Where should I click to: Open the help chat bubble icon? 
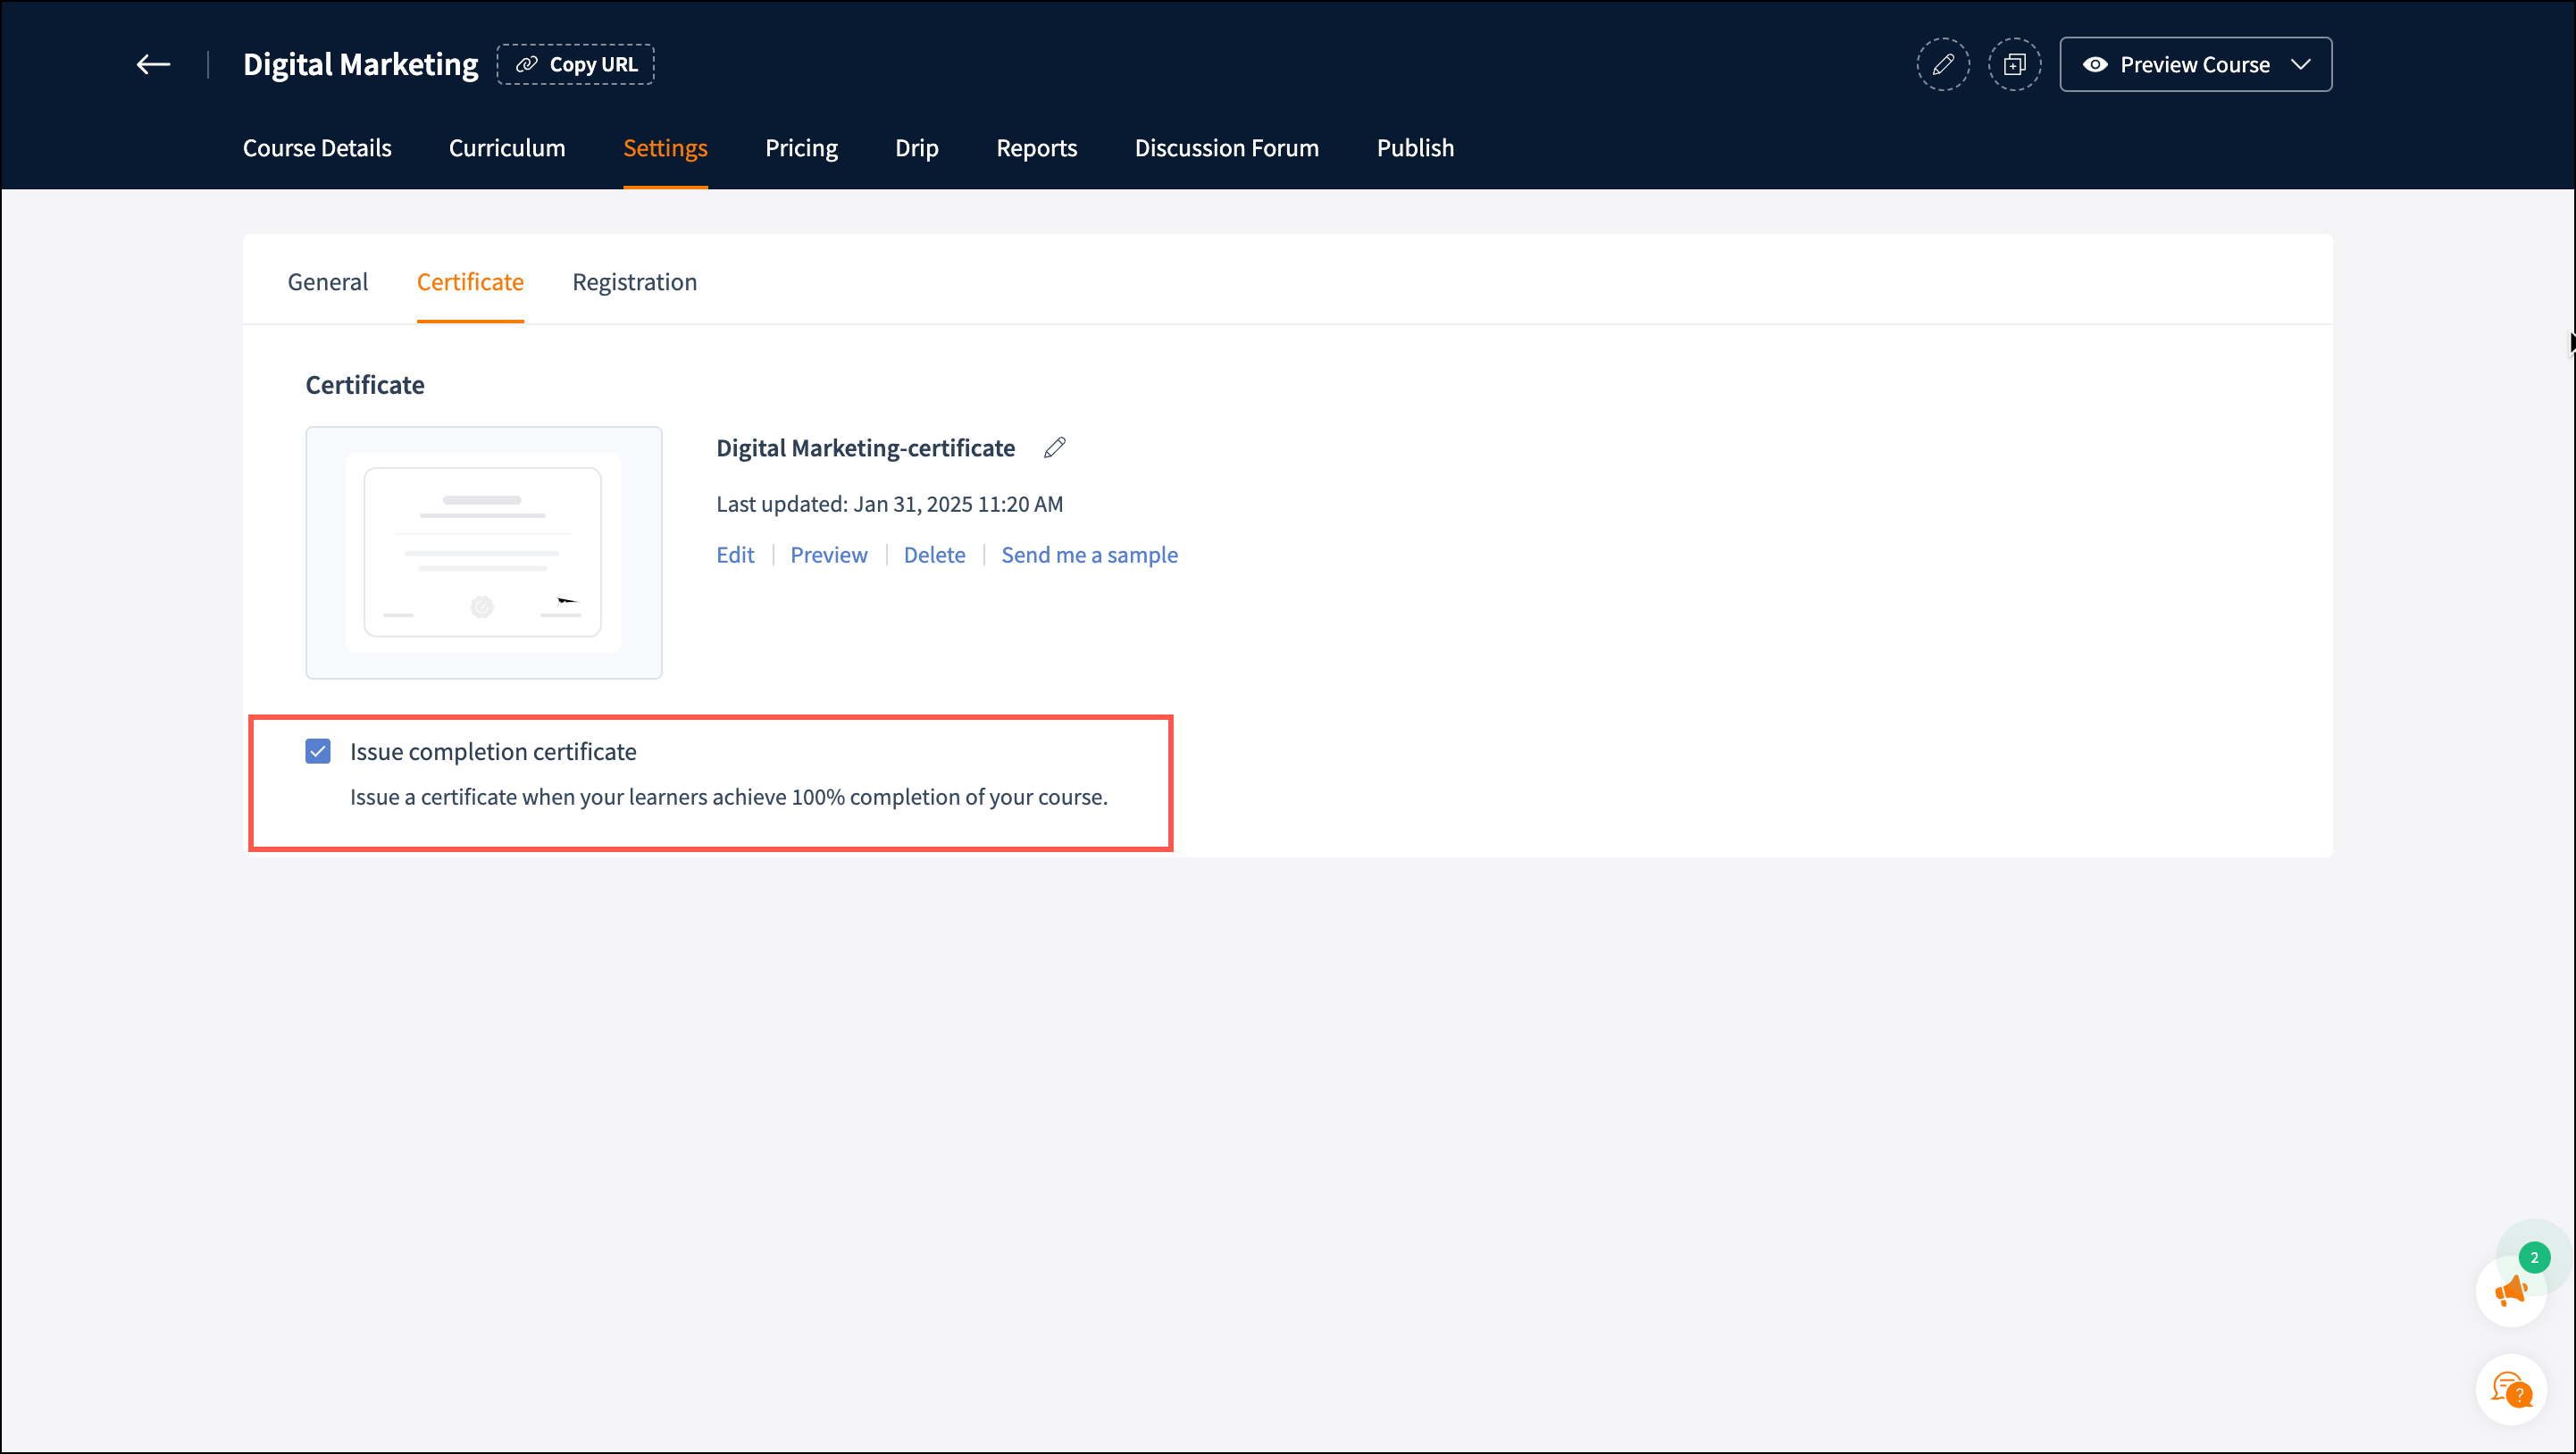tap(2510, 1389)
